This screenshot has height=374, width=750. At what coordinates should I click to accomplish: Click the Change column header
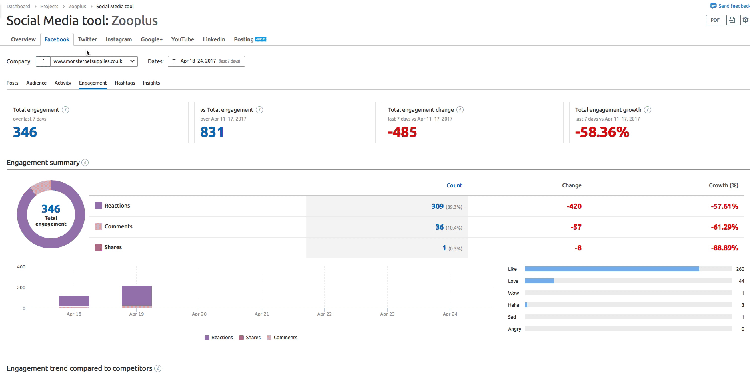572,185
